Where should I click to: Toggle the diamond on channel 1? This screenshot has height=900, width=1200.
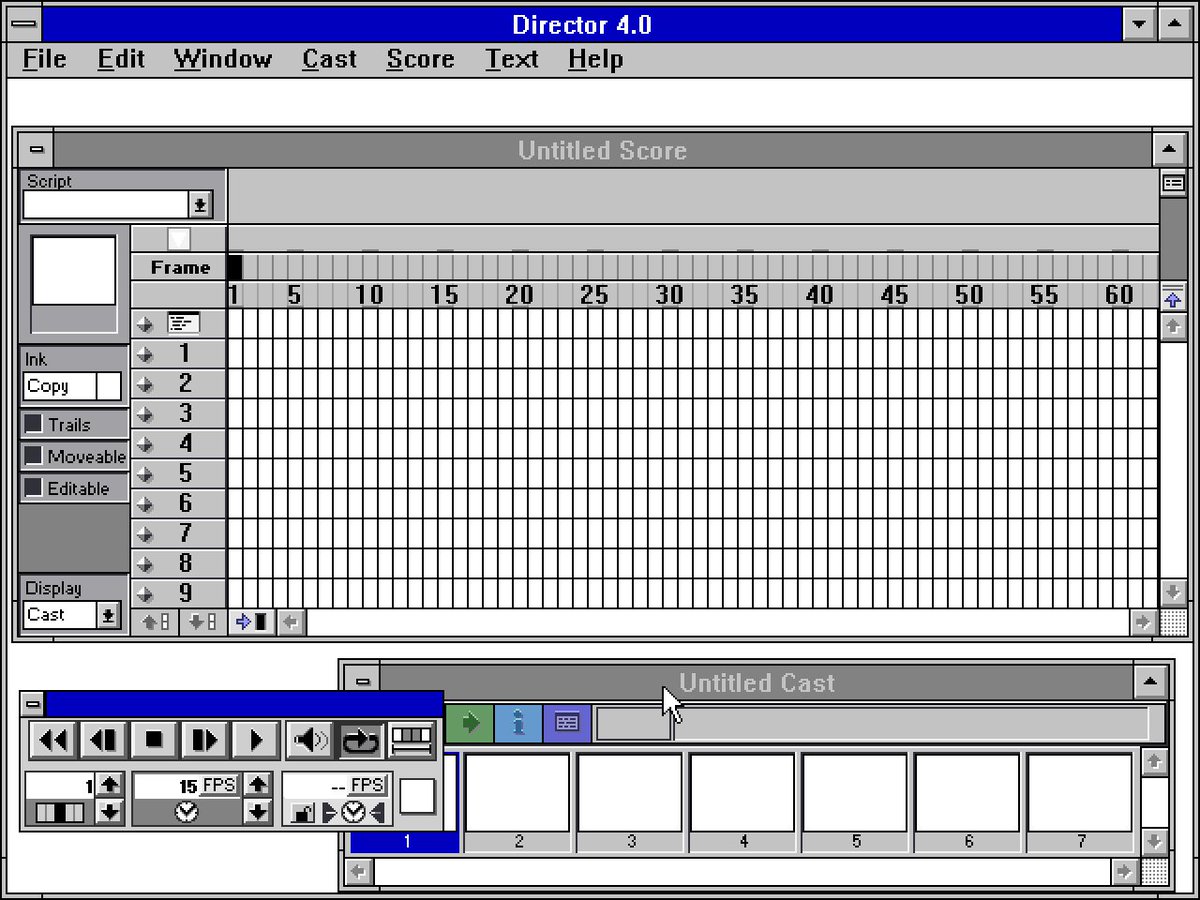click(x=145, y=354)
